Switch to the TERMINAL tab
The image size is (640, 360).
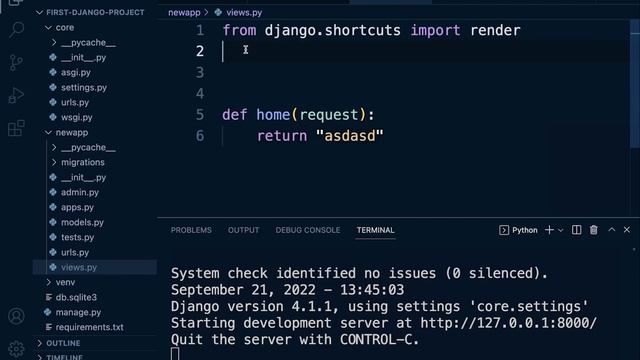point(376,230)
